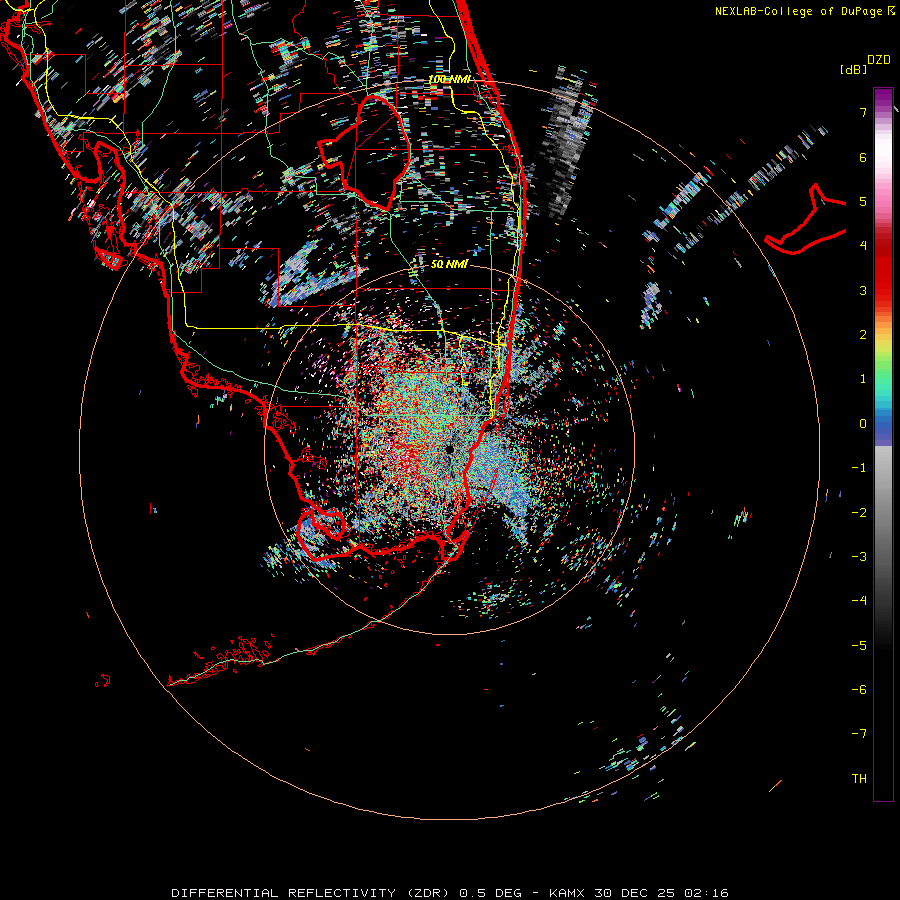Click the positive 1 dB scale value
The image size is (900, 900).
(x=863, y=379)
